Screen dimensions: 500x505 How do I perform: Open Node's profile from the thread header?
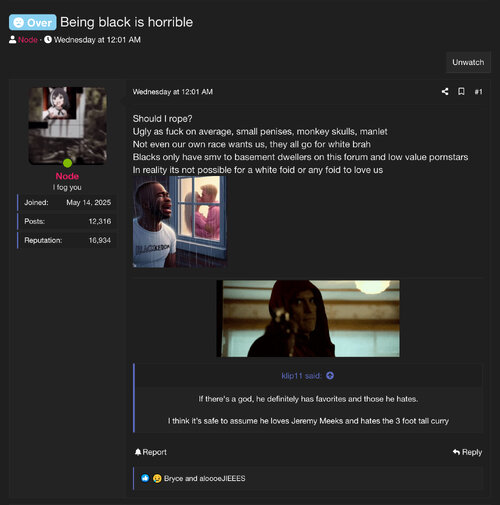28,40
